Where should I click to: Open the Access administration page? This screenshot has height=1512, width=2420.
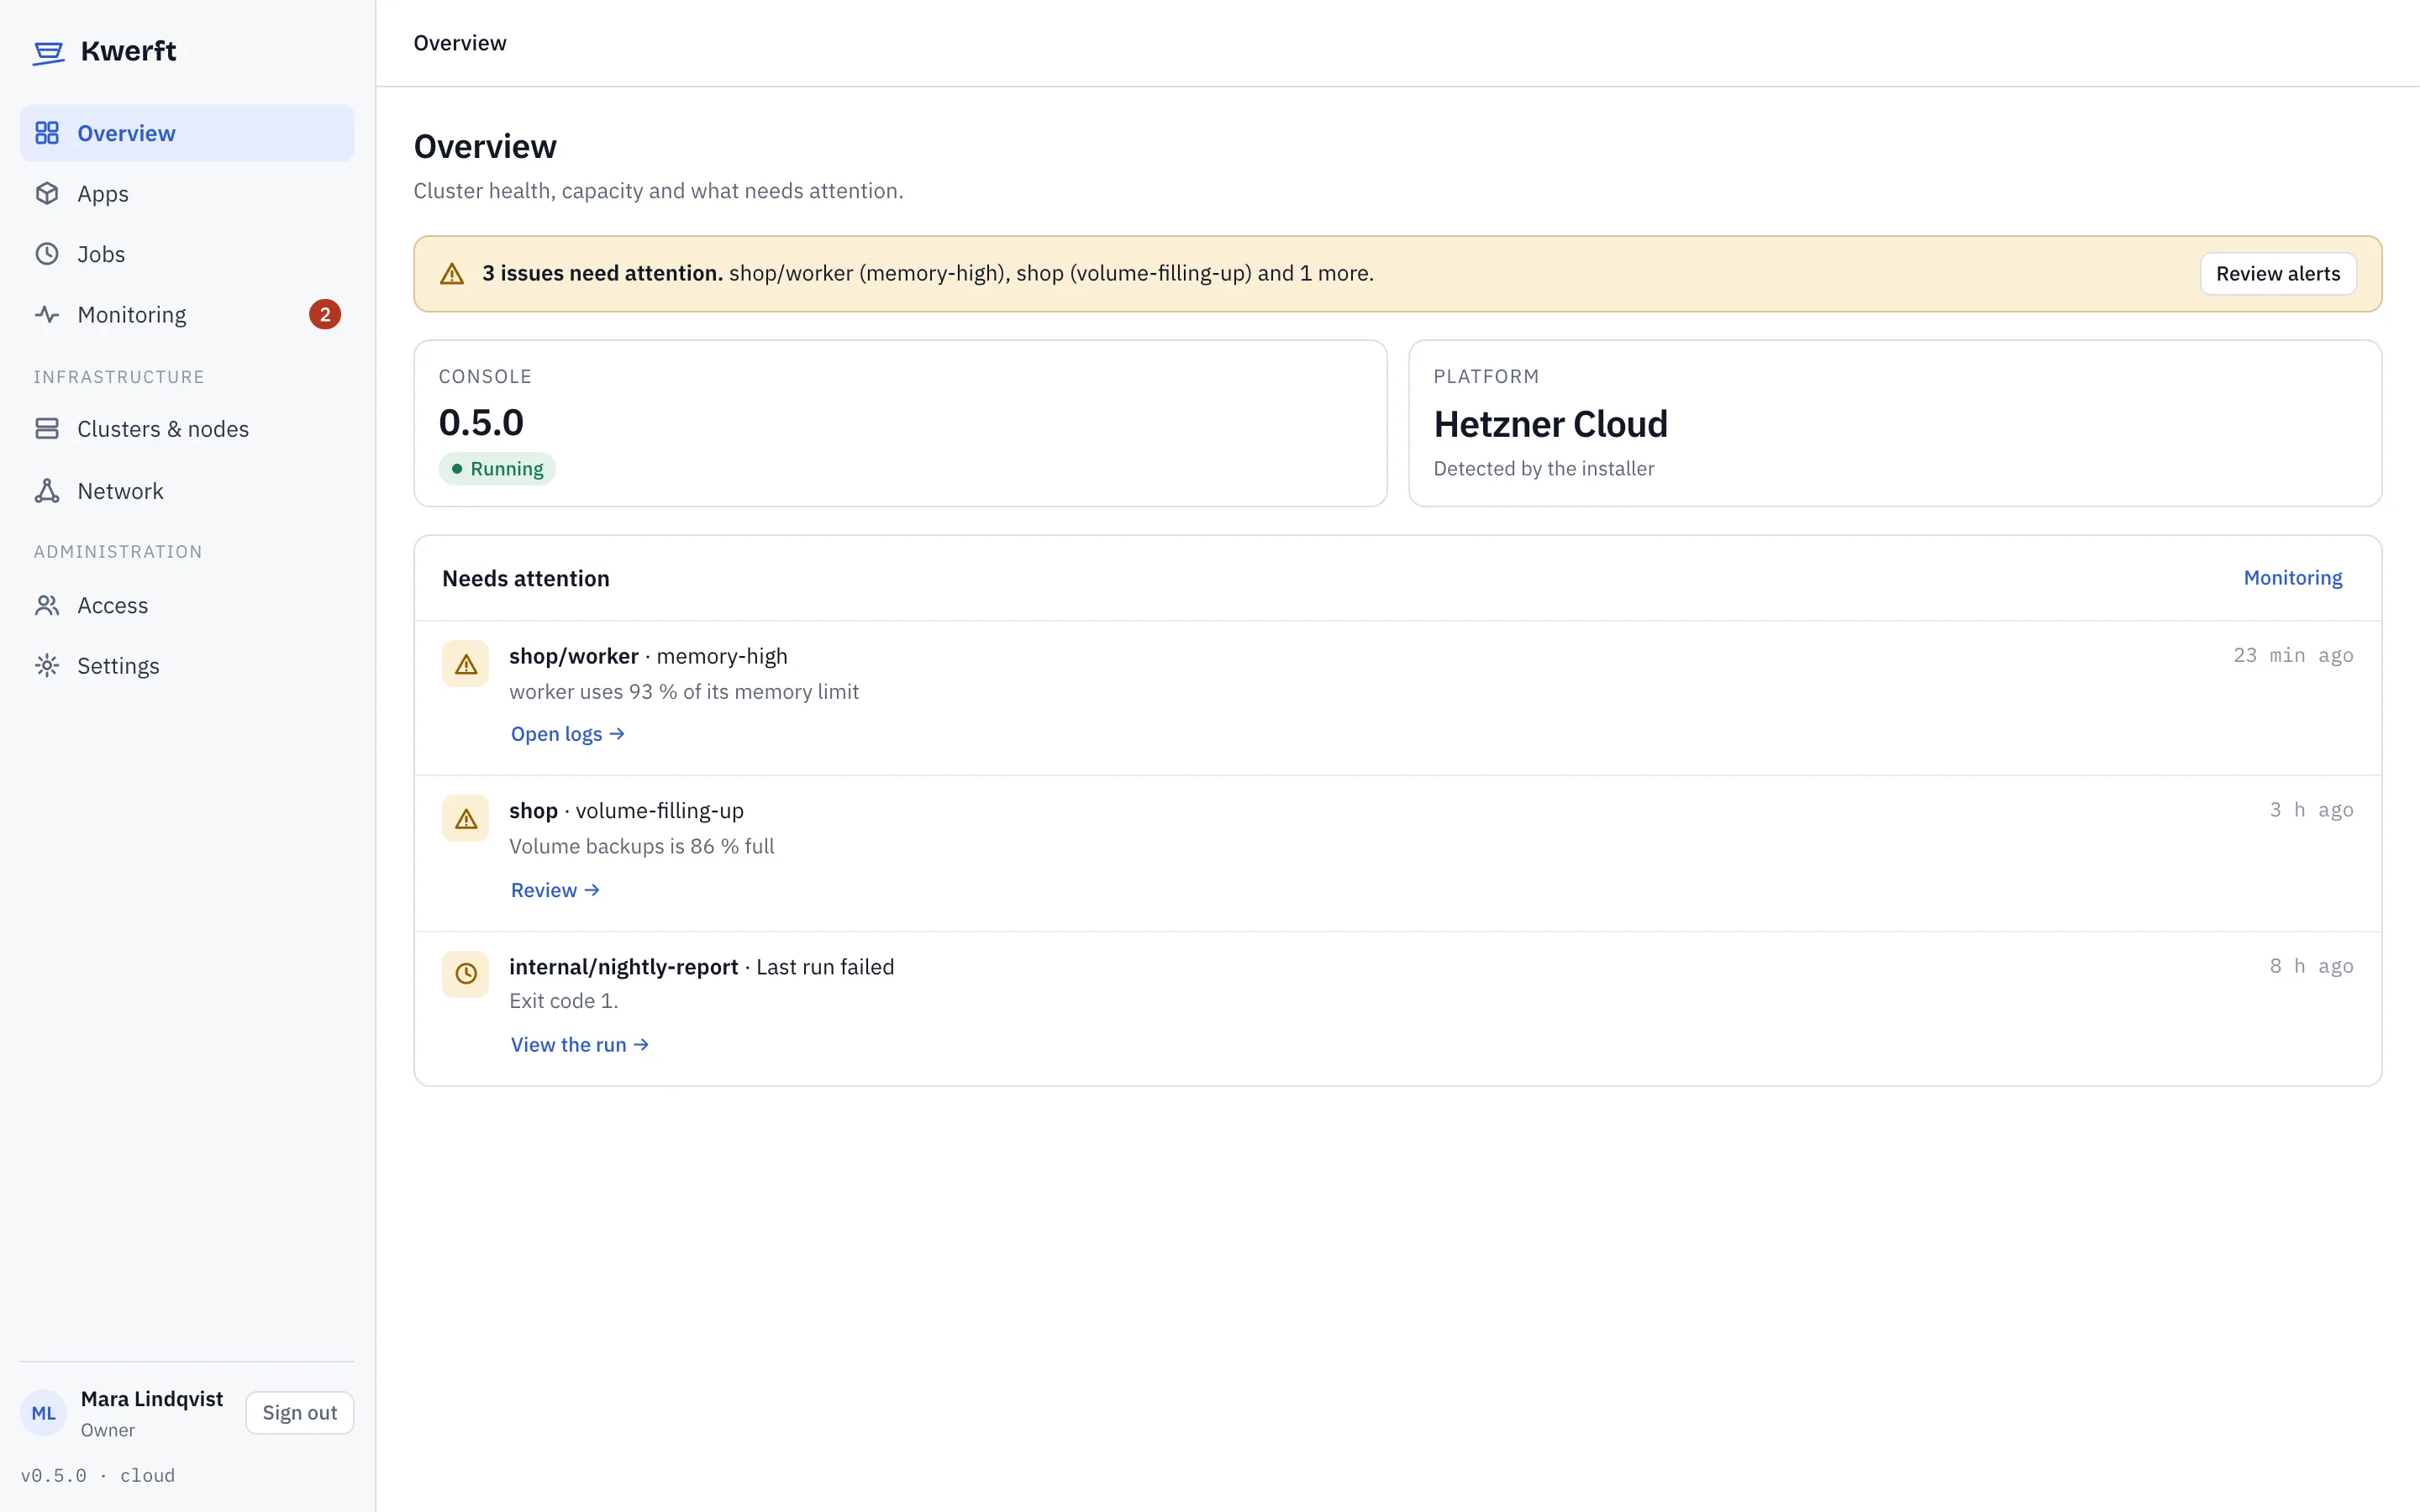(187, 605)
